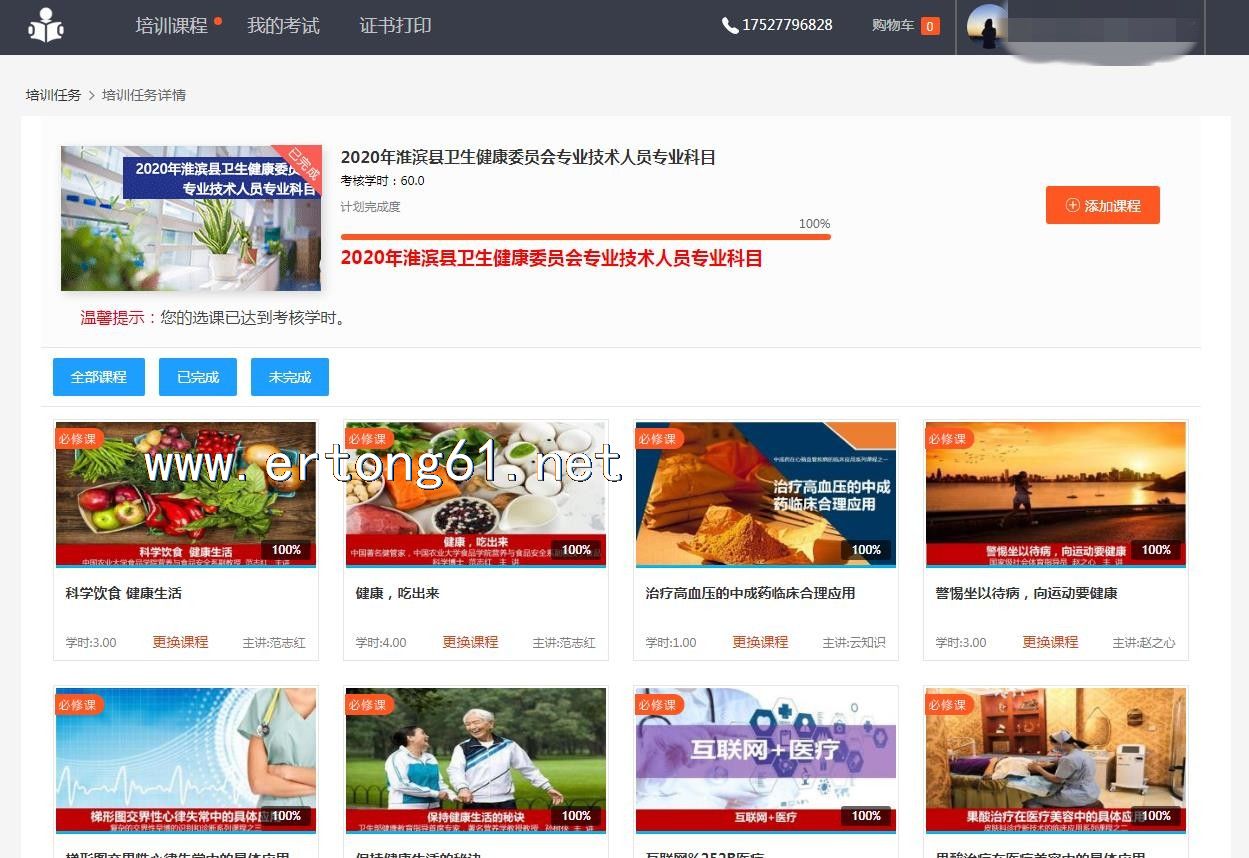Viewport: 1249px width, 858px height.
Task: Click the site logo icon
Action: point(45,26)
